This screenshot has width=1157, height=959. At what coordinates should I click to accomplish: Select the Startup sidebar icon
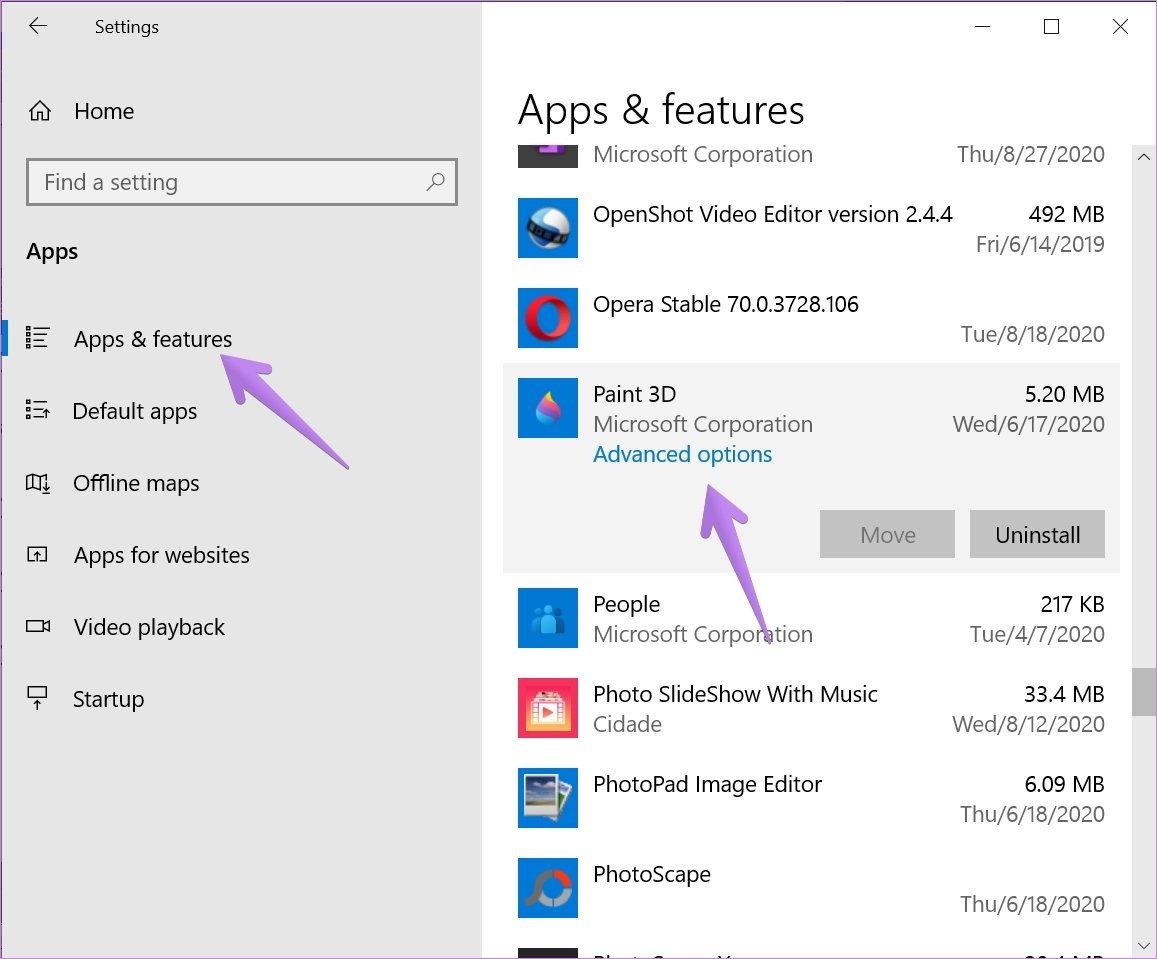tap(39, 699)
